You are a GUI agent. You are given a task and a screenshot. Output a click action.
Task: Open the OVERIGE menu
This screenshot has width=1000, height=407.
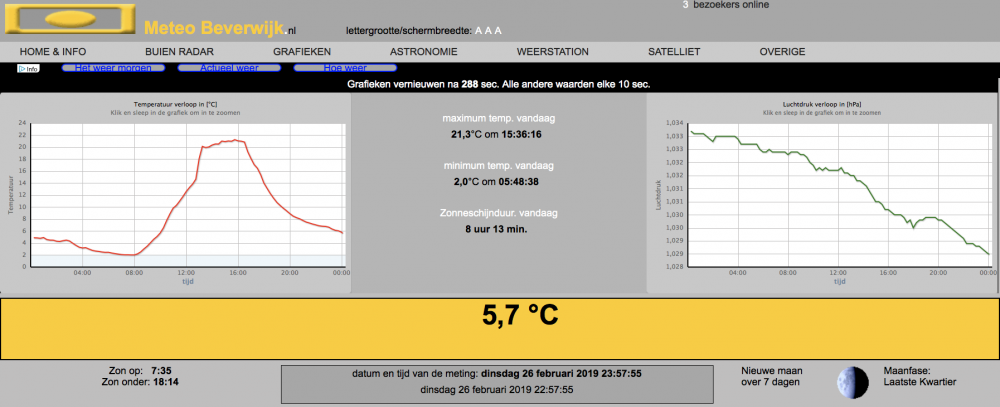click(x=782, y=52)
